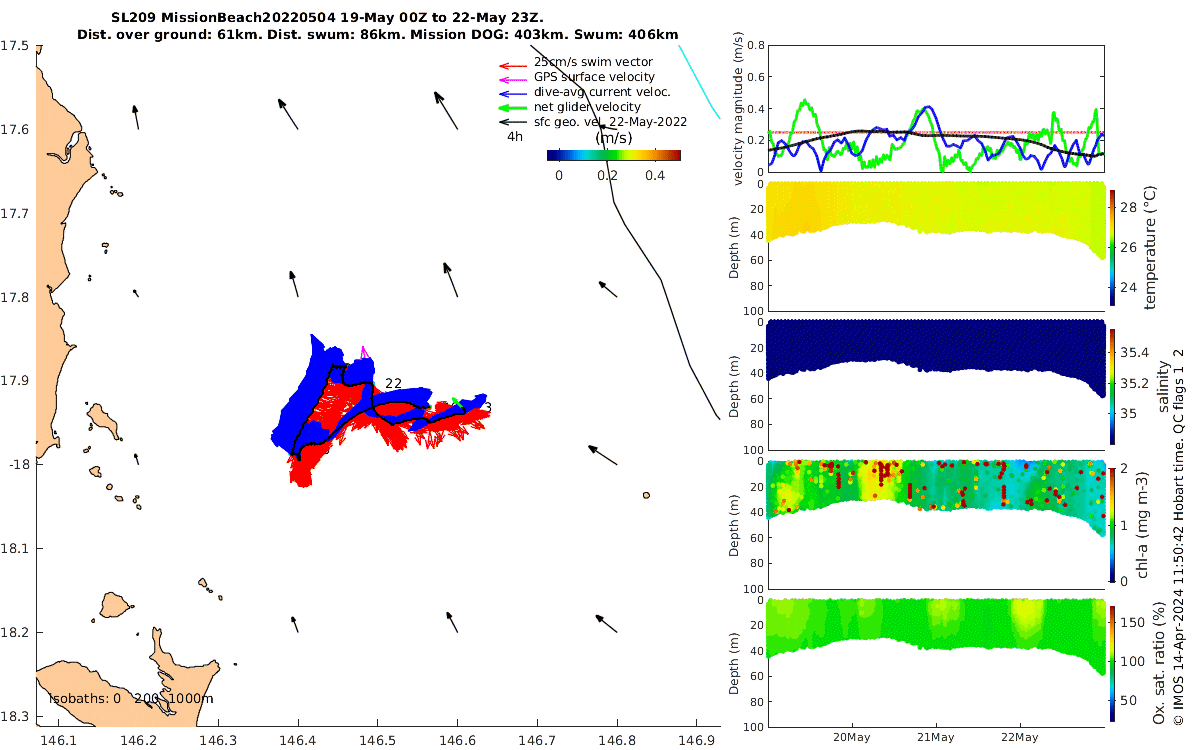1200x750 pixels.
Task: Click the chl-a depth section panel
Action: pyautogui.click(x=936, y=524)
